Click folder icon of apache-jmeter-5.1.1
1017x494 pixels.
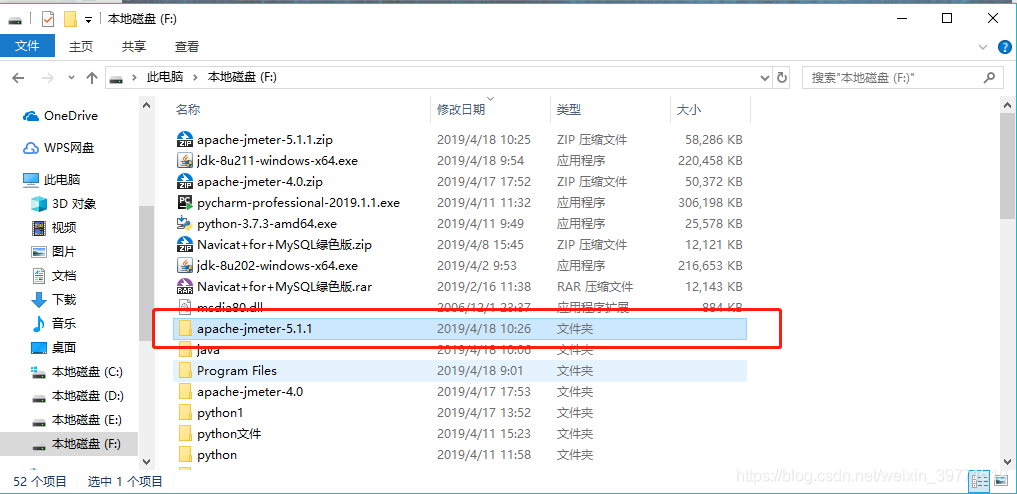tap(185, 329)
